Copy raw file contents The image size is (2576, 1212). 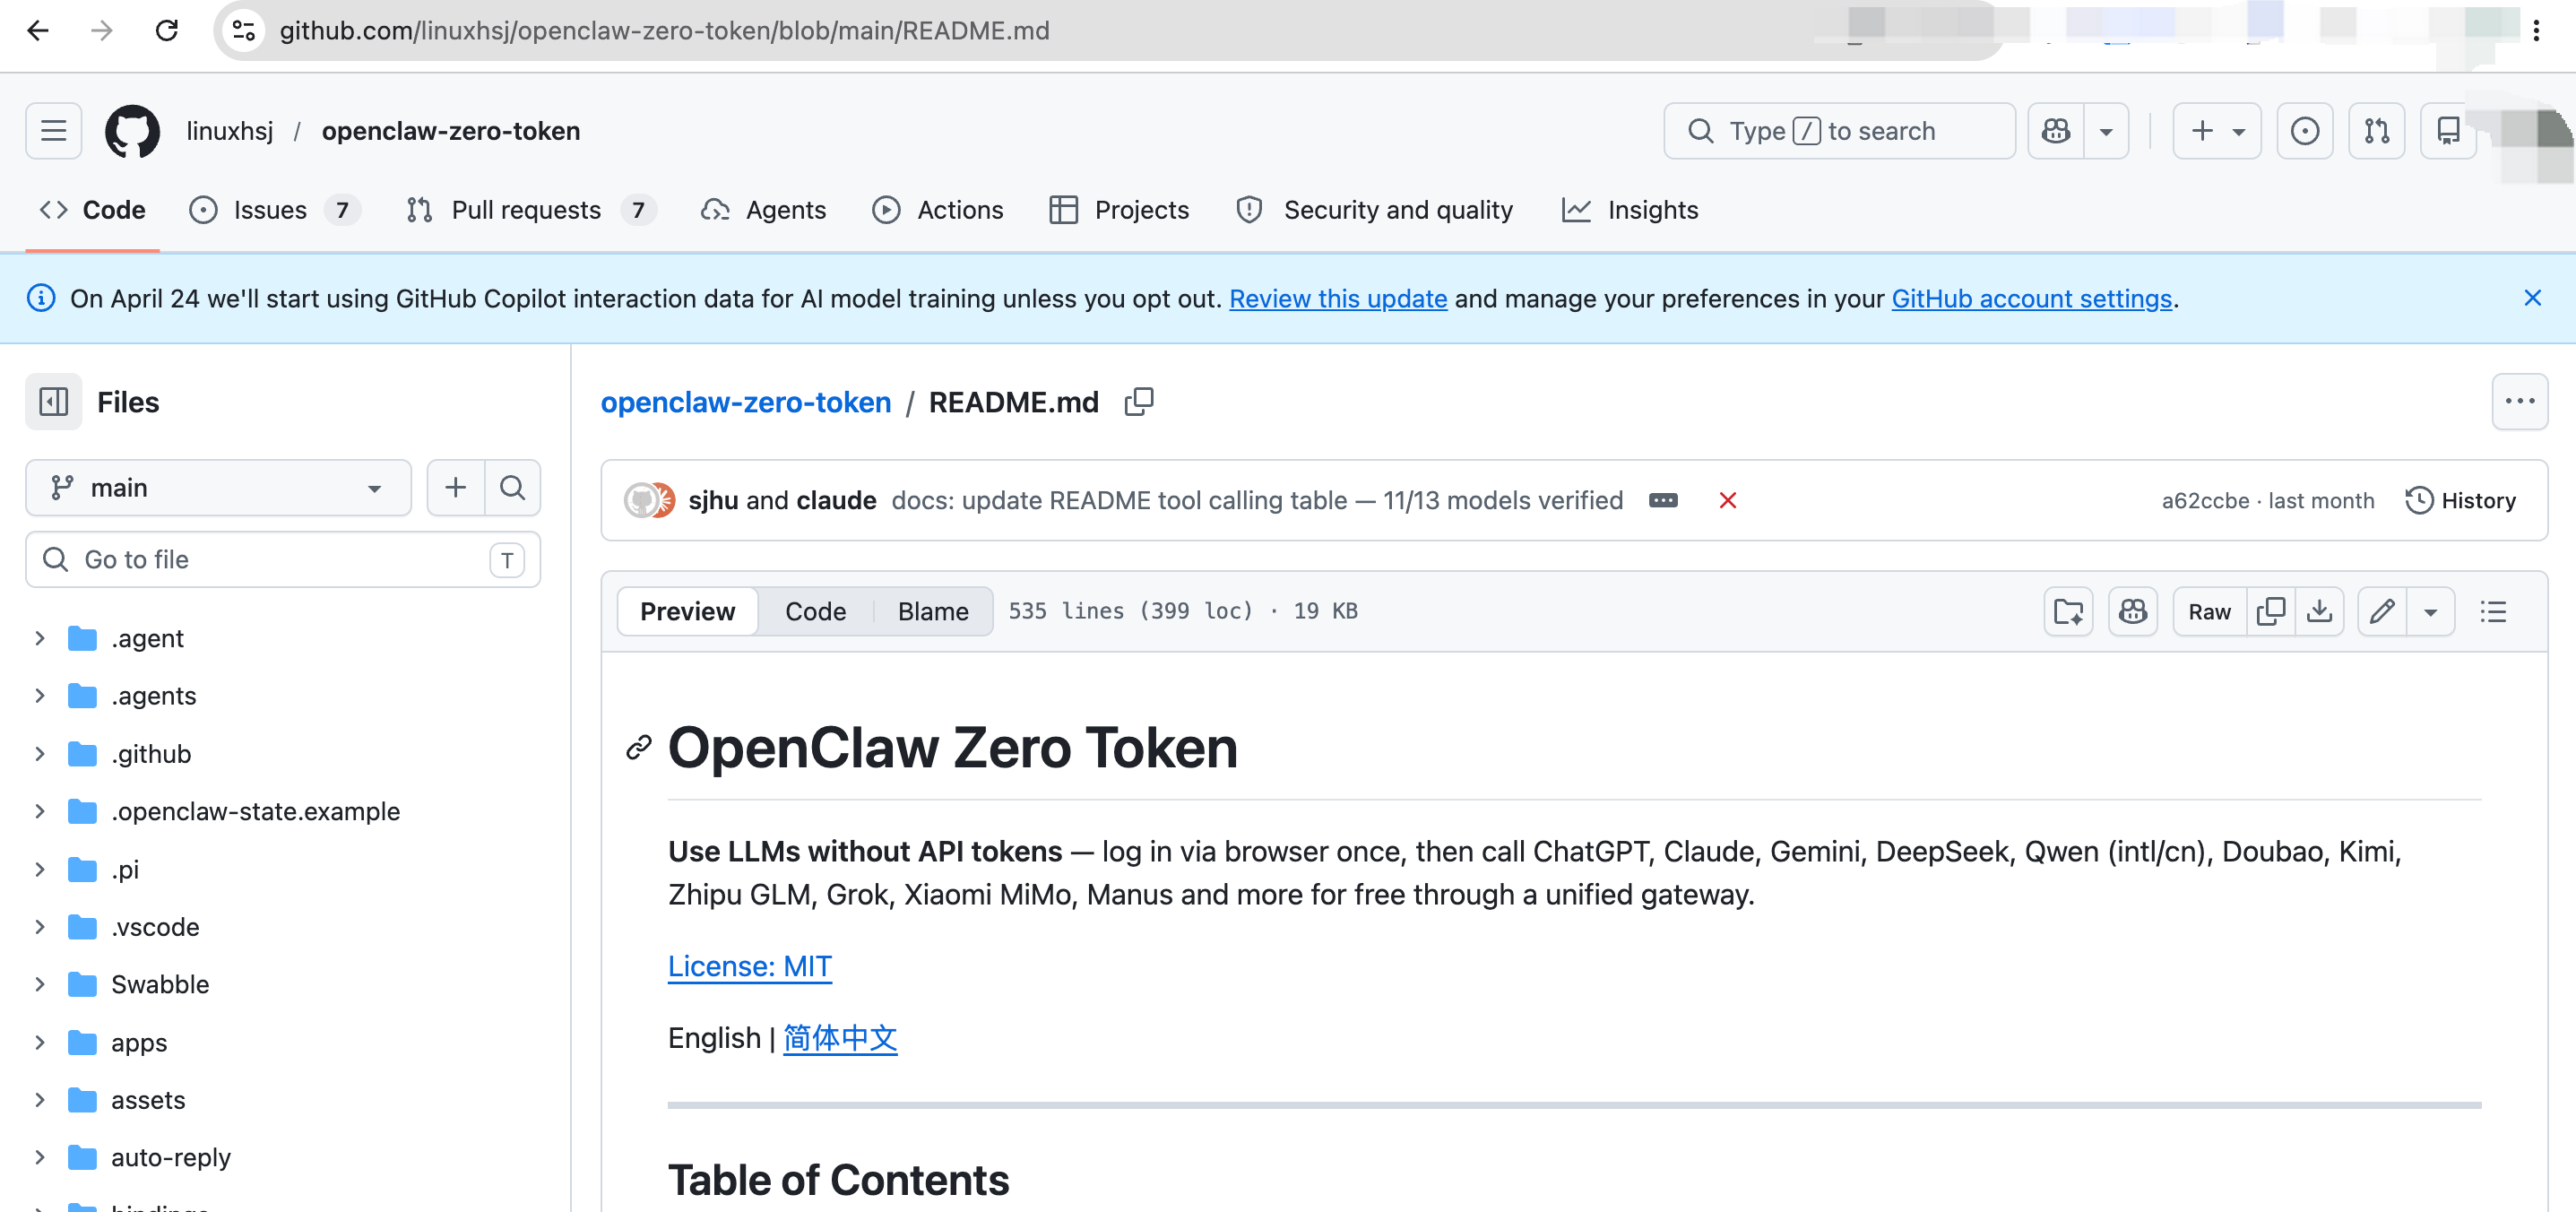point(2271,611)
